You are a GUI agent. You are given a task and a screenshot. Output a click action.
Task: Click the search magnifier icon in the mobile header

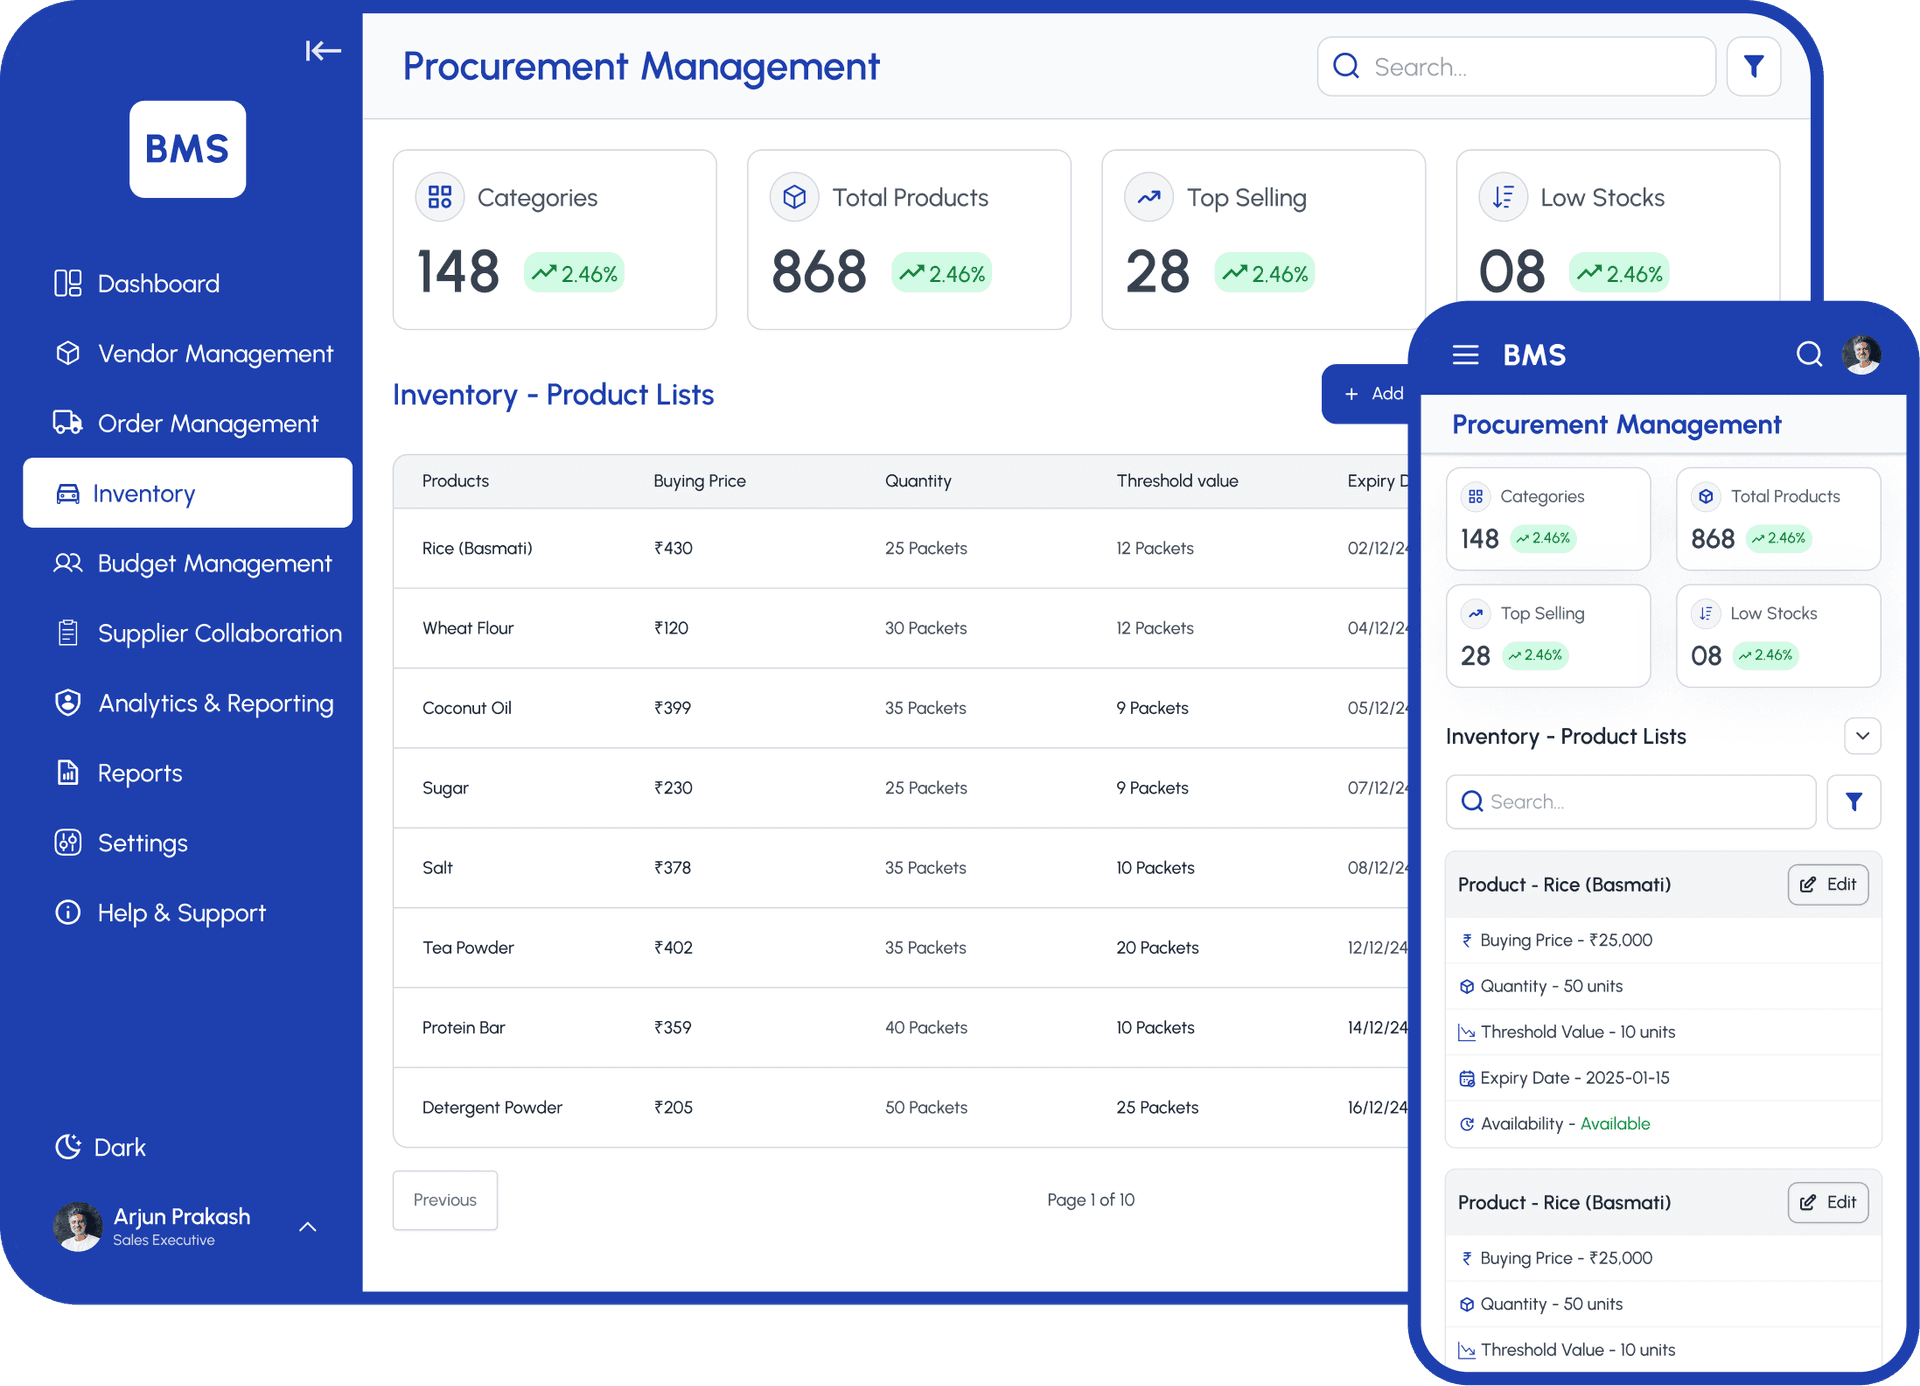(x=1808, y=354)
